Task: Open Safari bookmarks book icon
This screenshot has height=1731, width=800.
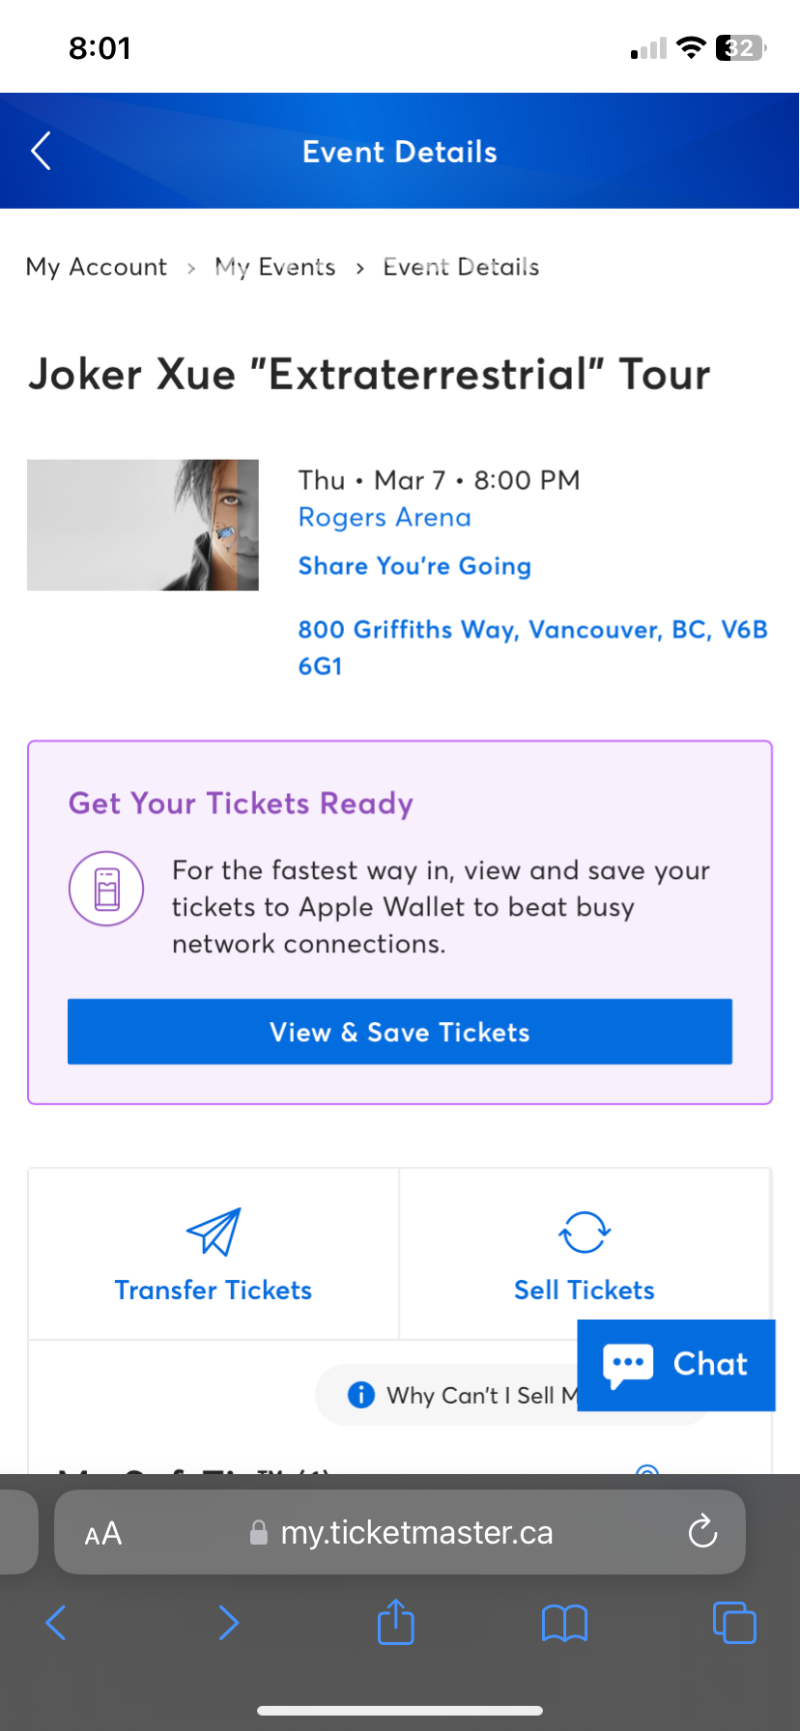Action: tap(564, 1622)
